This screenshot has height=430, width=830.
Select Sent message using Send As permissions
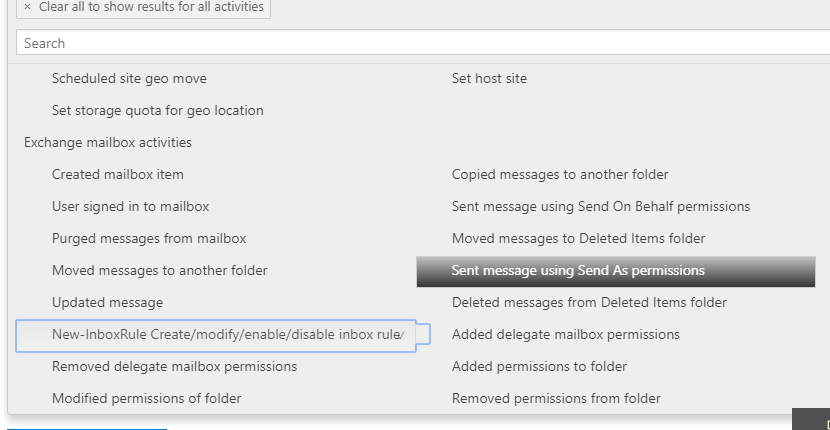tap(578, 270)
